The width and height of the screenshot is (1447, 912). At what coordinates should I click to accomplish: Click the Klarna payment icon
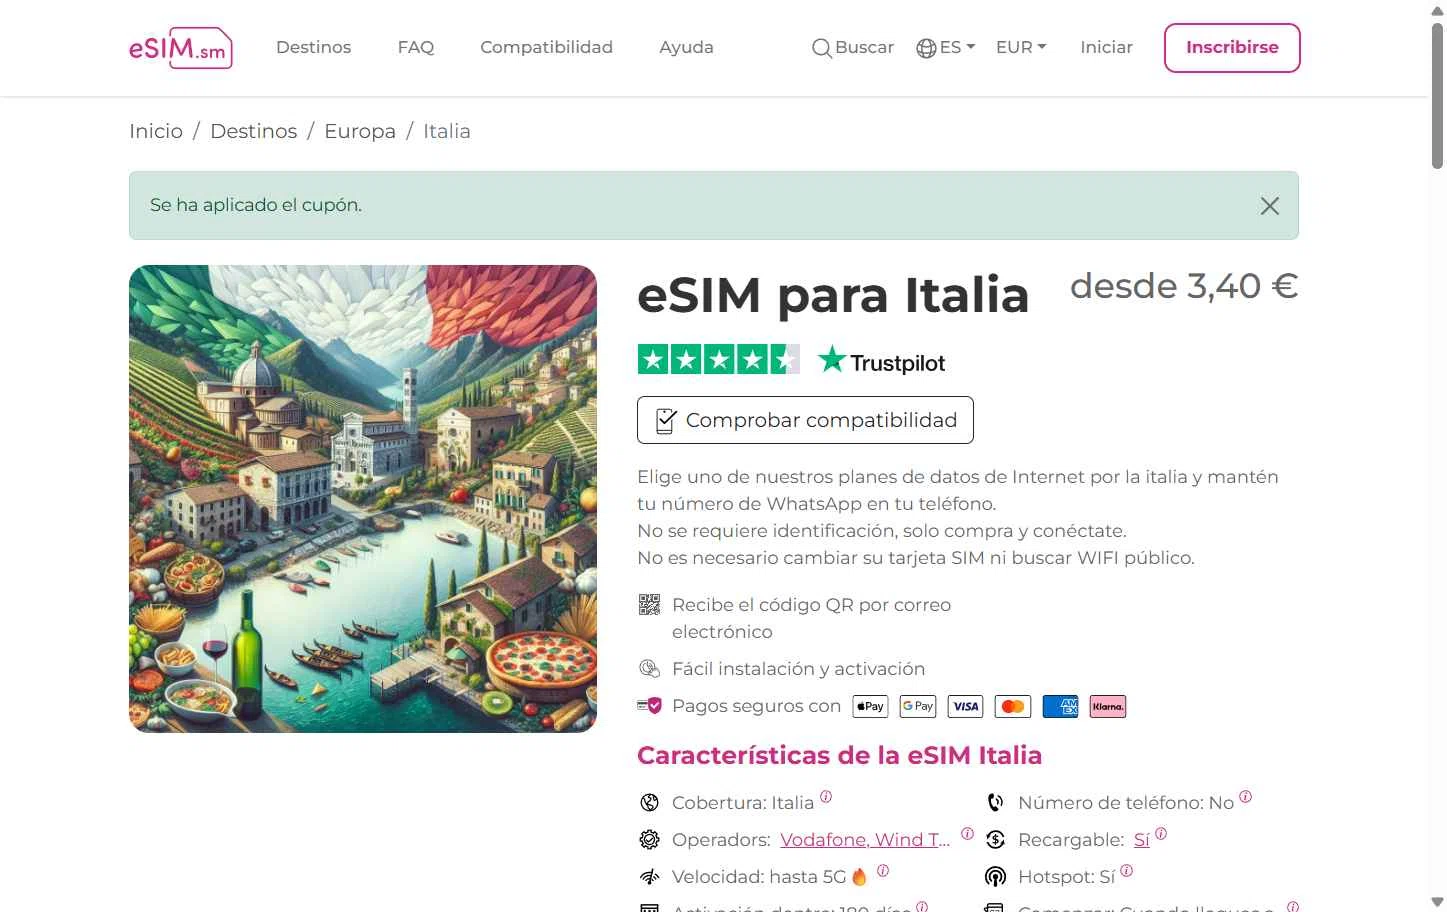pos(1108,706)
